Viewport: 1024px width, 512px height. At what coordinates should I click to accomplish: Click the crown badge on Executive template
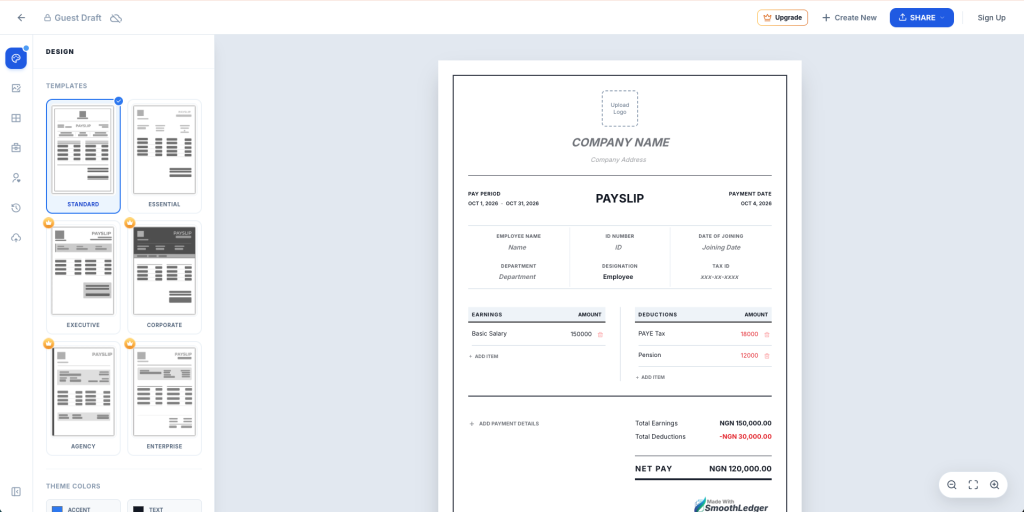48,223
